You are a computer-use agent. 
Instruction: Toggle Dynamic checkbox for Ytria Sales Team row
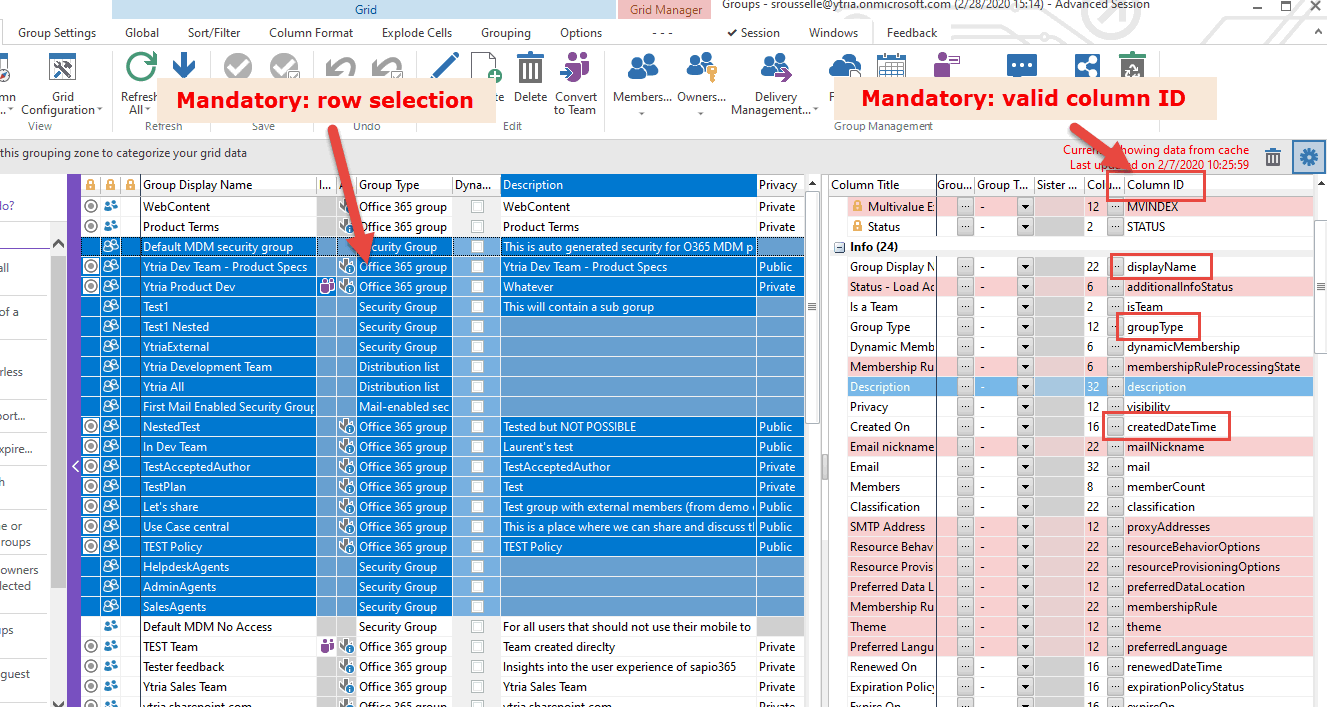(477, 687)
